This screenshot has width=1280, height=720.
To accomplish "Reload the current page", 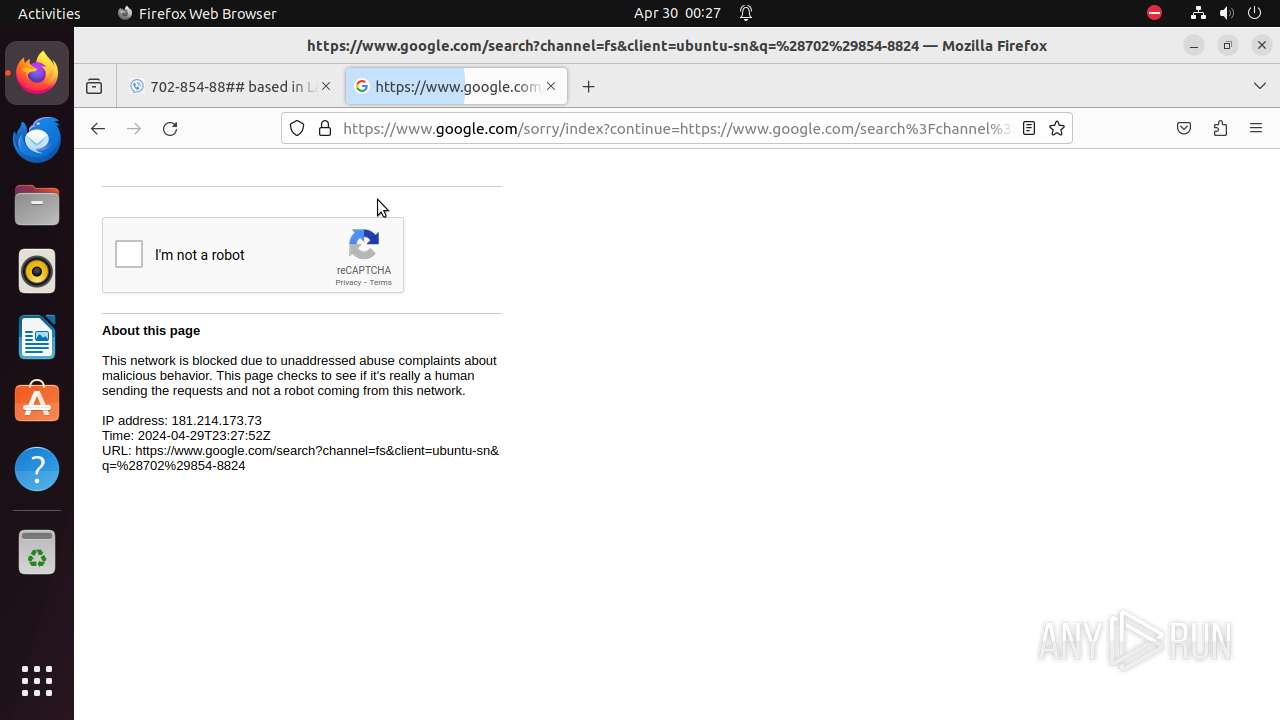I will (x=170, y=128).
